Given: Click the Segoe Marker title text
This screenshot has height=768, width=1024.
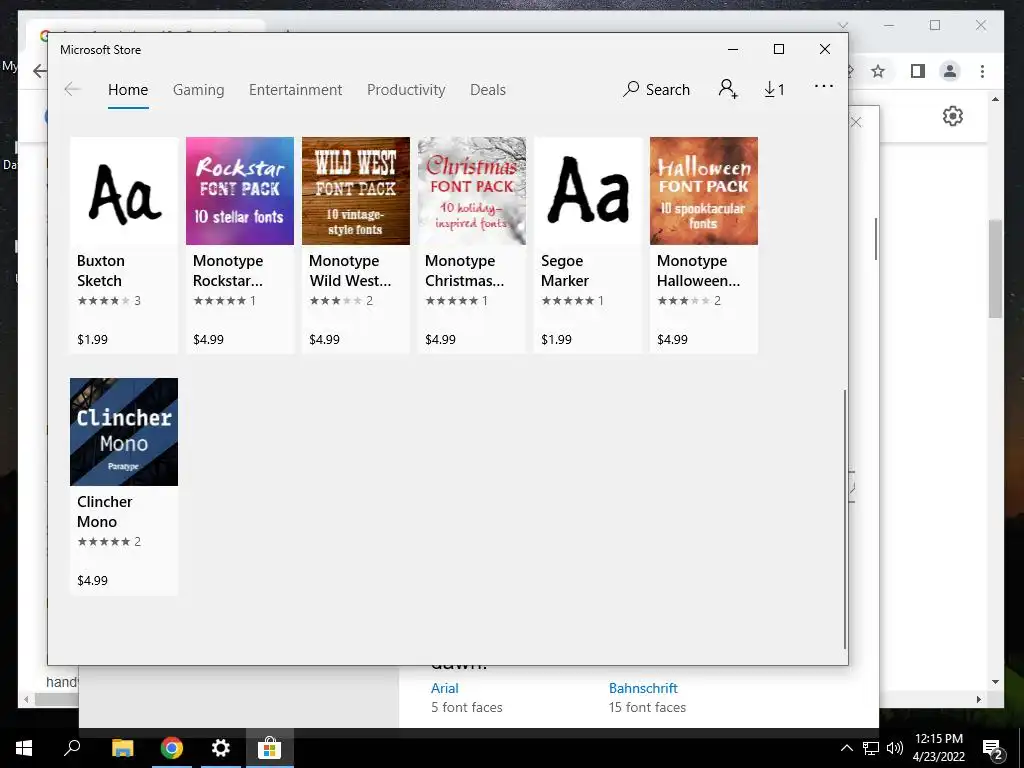Looking at the screenshot, I should point(565,270).
